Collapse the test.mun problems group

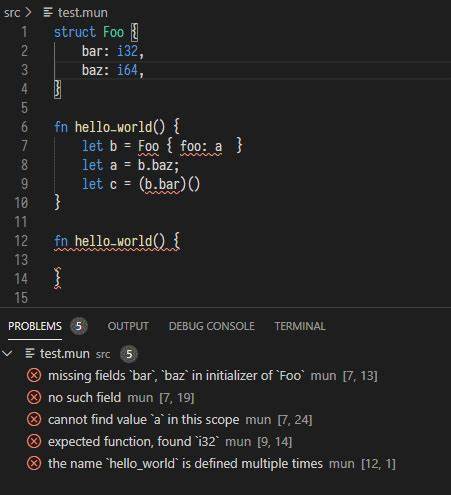pyautogui.click(x=7, y=353)
